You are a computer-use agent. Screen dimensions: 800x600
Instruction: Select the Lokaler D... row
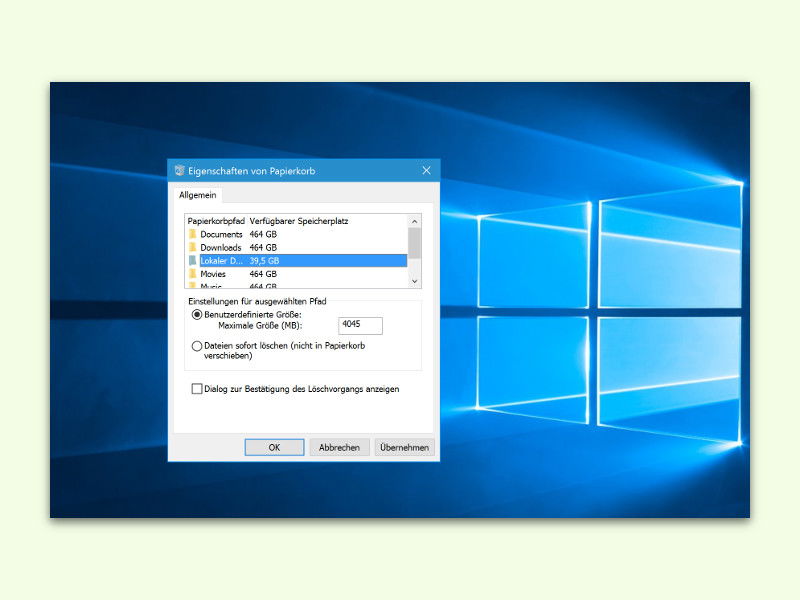[x=297, y=261]
